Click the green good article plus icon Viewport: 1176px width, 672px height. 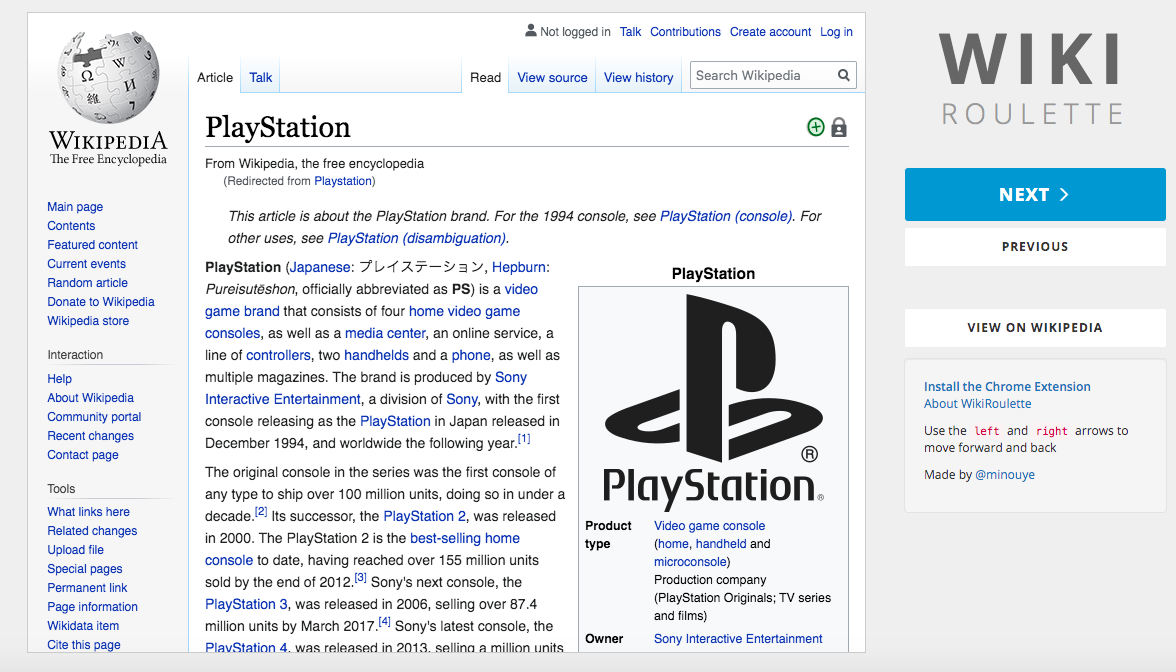[816, 127]
